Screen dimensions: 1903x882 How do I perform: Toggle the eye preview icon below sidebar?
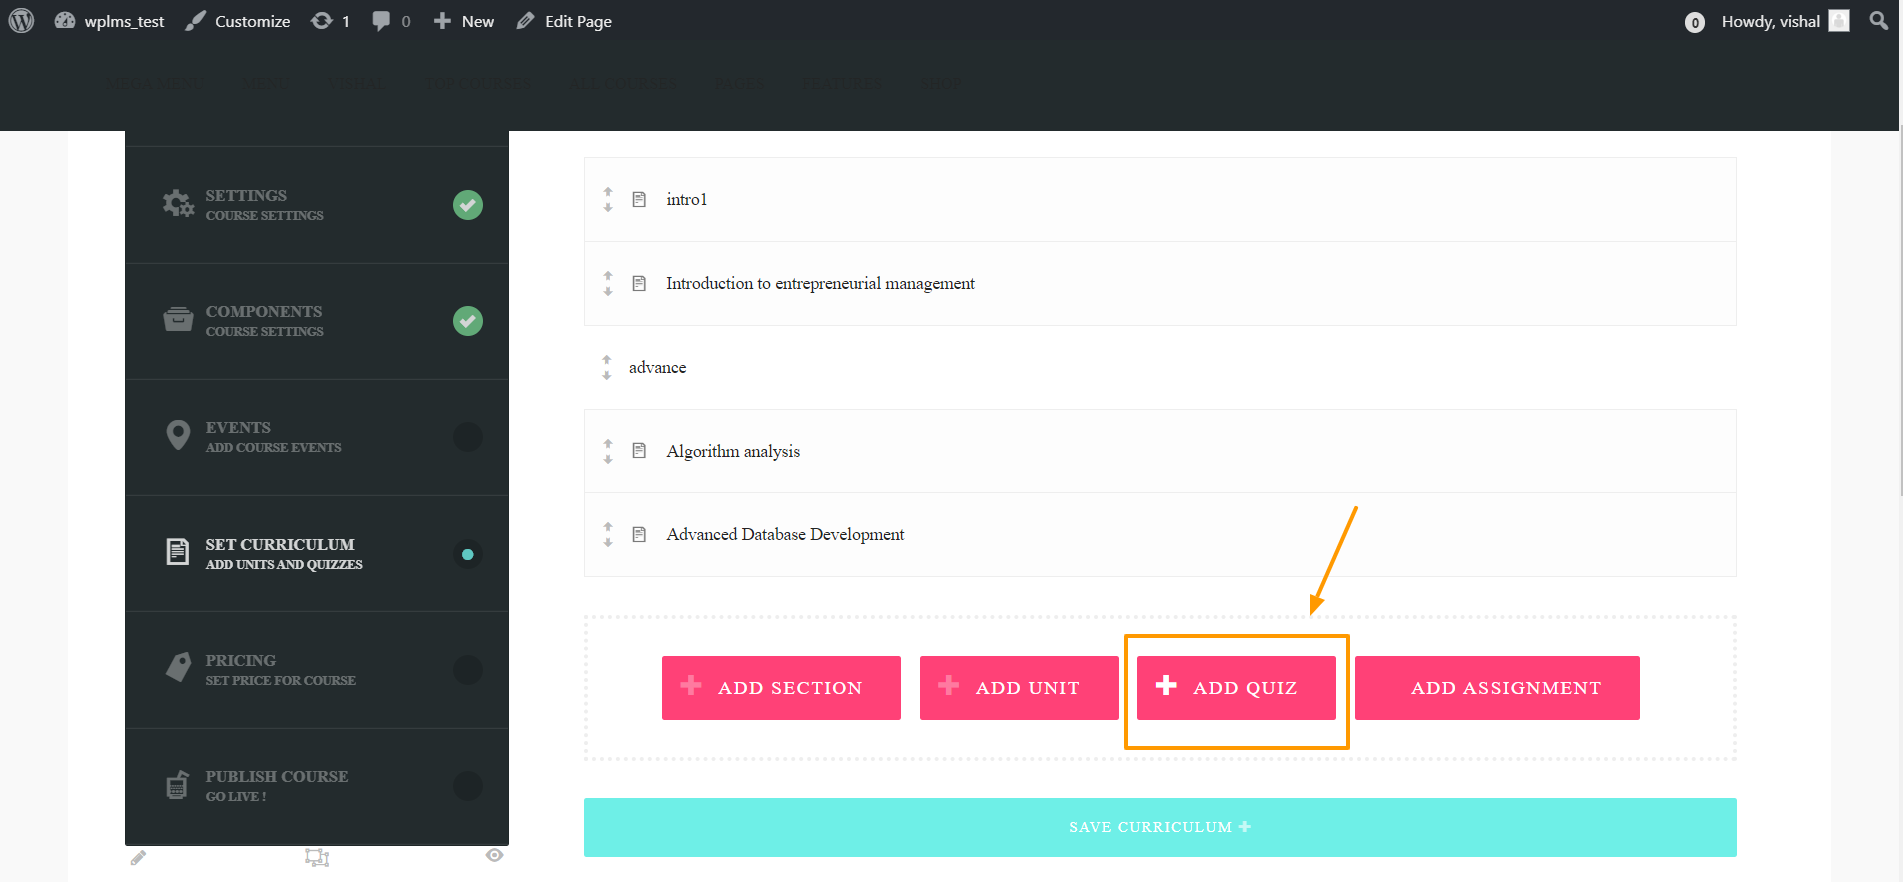pos(494,855)
